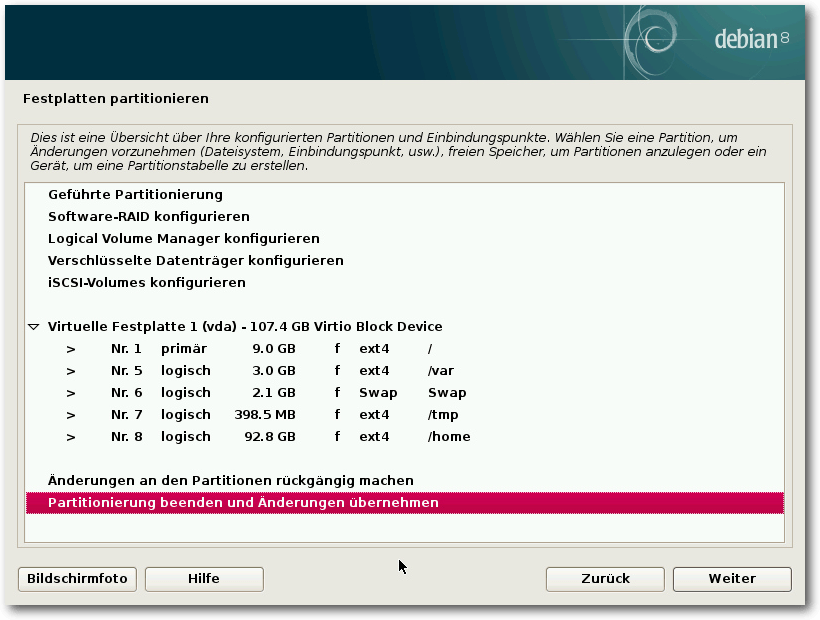This screenshot has width=820, height=620.
Task: Click the 92.8 GB size value
Action: point(270,437)
